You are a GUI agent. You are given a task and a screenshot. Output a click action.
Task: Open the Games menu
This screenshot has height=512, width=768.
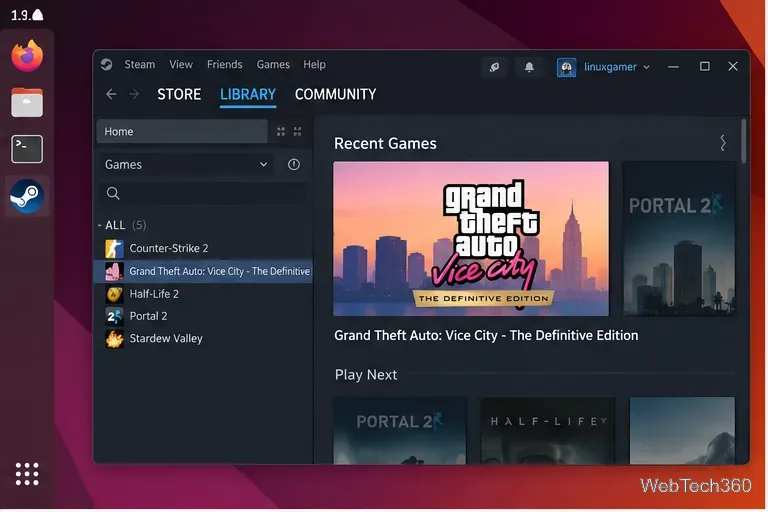click(273, 65)
